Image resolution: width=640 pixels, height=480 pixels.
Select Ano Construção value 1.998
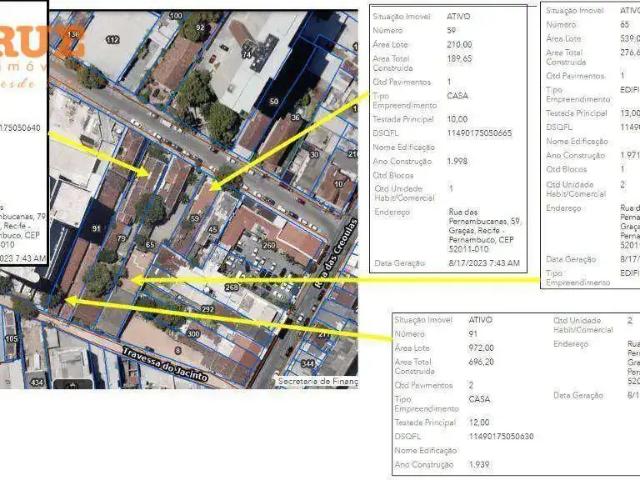pos(457,161)
